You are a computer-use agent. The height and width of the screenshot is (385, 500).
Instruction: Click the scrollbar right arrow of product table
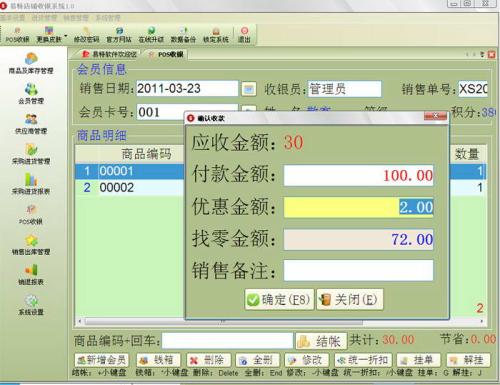tap(482, 322)
